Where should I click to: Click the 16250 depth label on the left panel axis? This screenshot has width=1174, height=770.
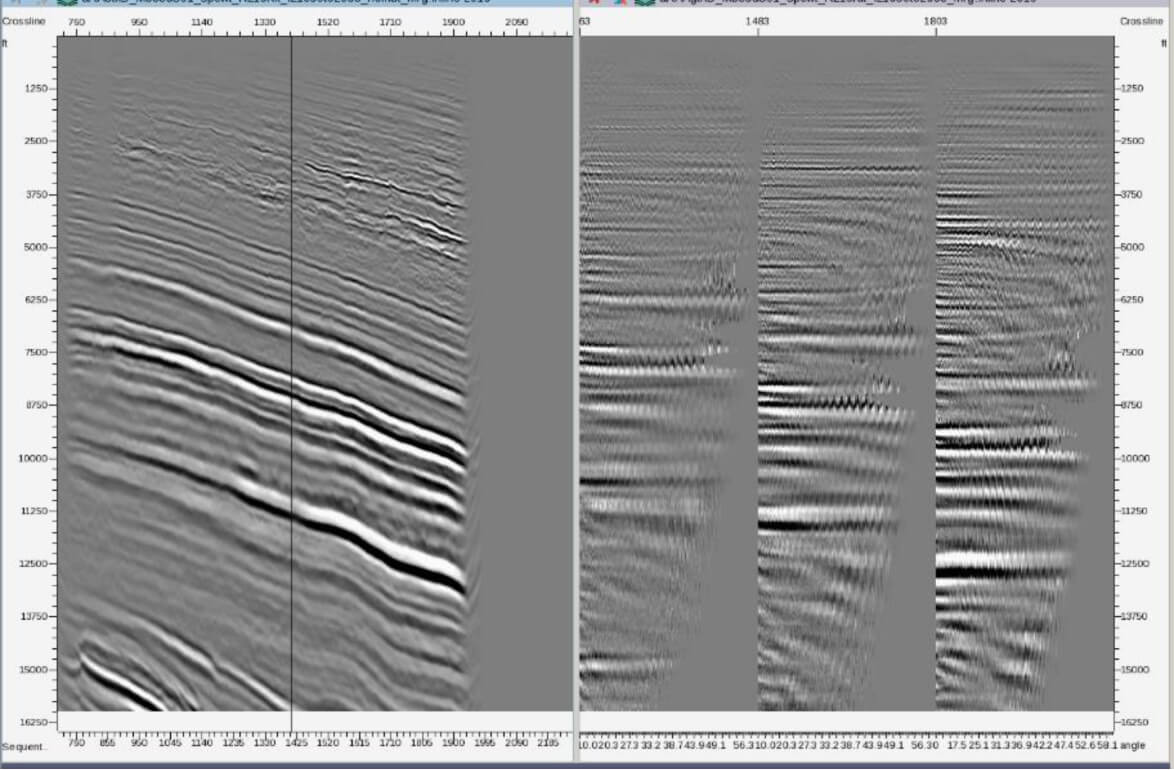click(33, 722)
